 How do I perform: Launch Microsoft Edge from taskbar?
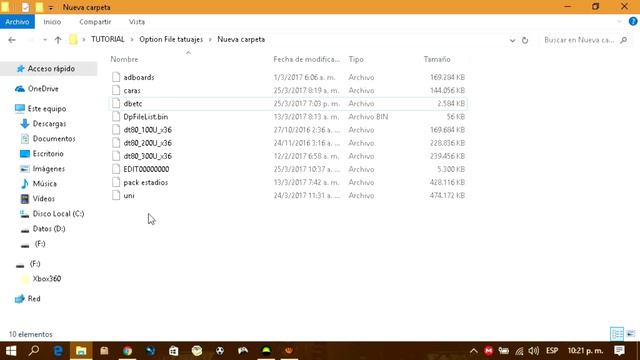tap(58, 351)
